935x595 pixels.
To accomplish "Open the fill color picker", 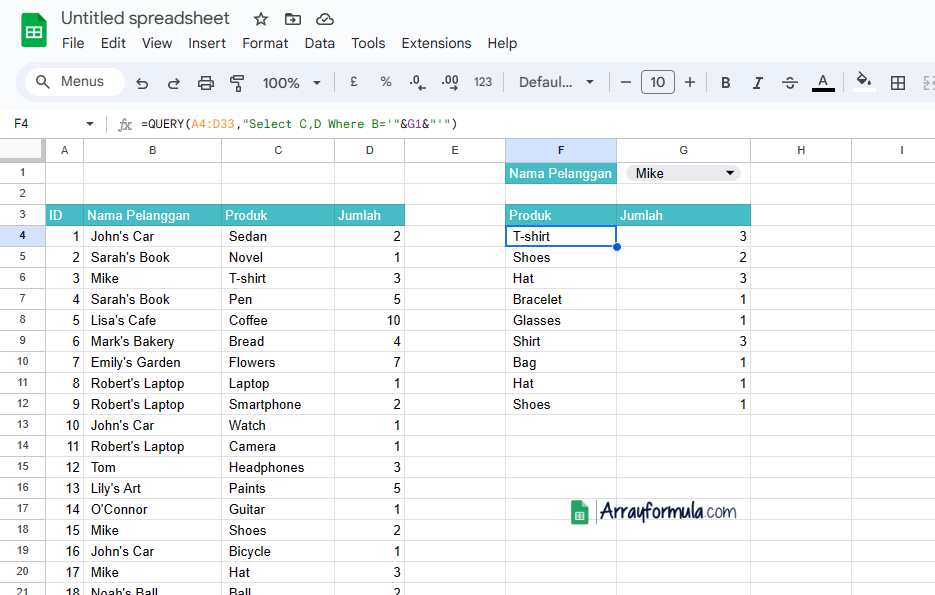I will coord(864,83).
